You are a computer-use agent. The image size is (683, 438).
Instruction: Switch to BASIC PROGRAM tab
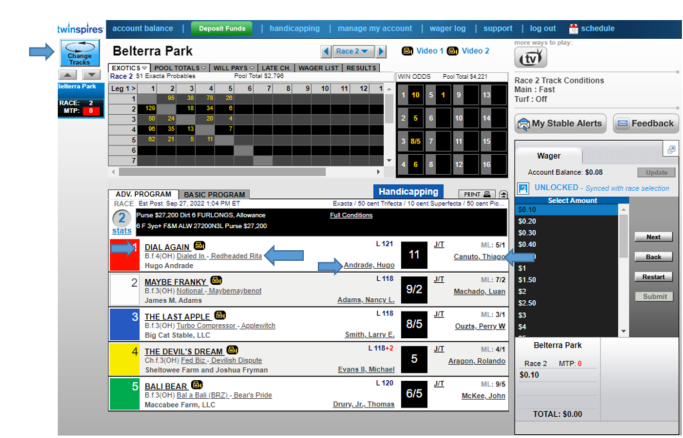pyautogui.click(x=214, y=195)
